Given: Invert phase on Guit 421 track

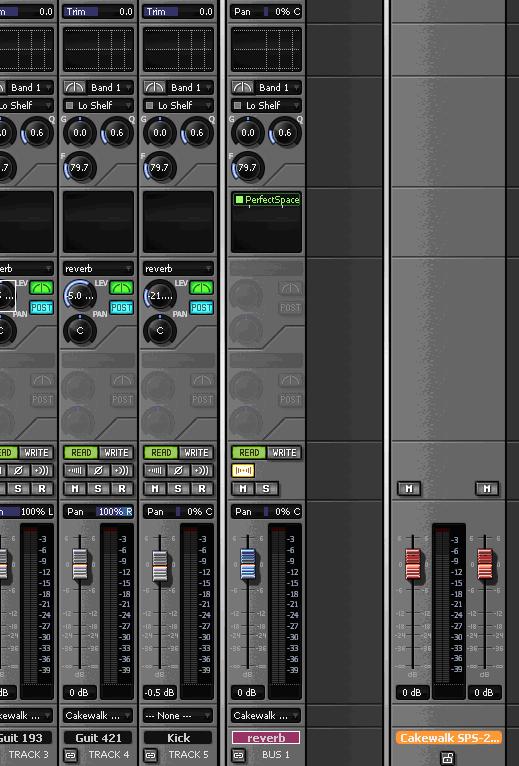Looking at the screenshot, I should coord(98,470).
